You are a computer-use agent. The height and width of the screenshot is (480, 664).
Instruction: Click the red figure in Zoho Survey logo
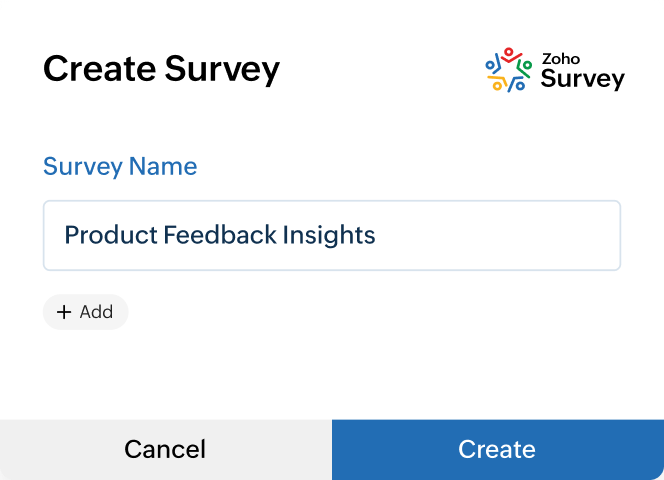coord(509,55)
